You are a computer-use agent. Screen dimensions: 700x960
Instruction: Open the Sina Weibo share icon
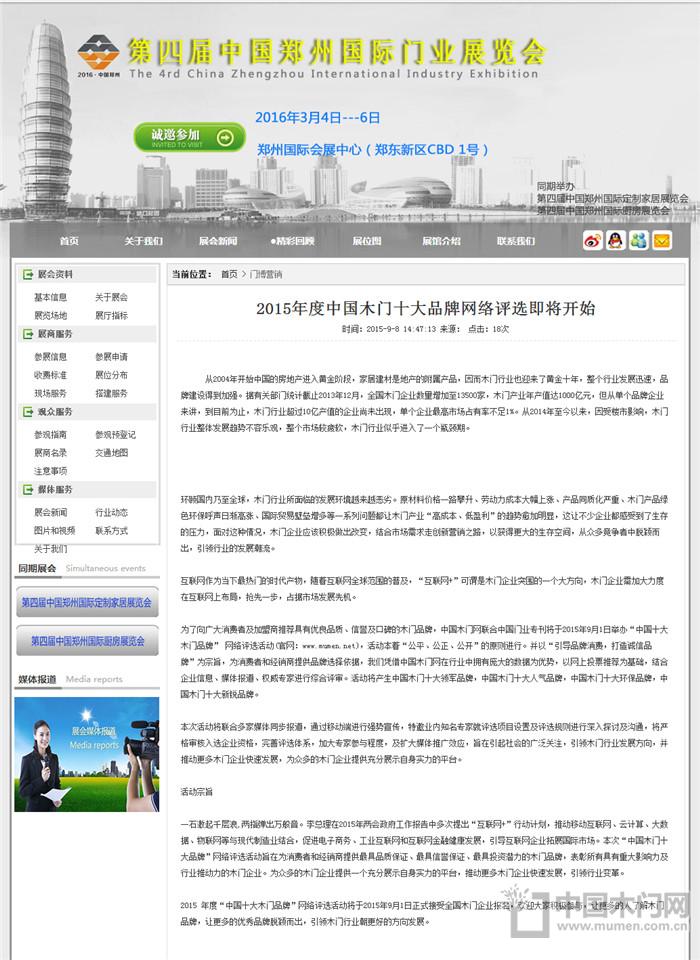592,241
